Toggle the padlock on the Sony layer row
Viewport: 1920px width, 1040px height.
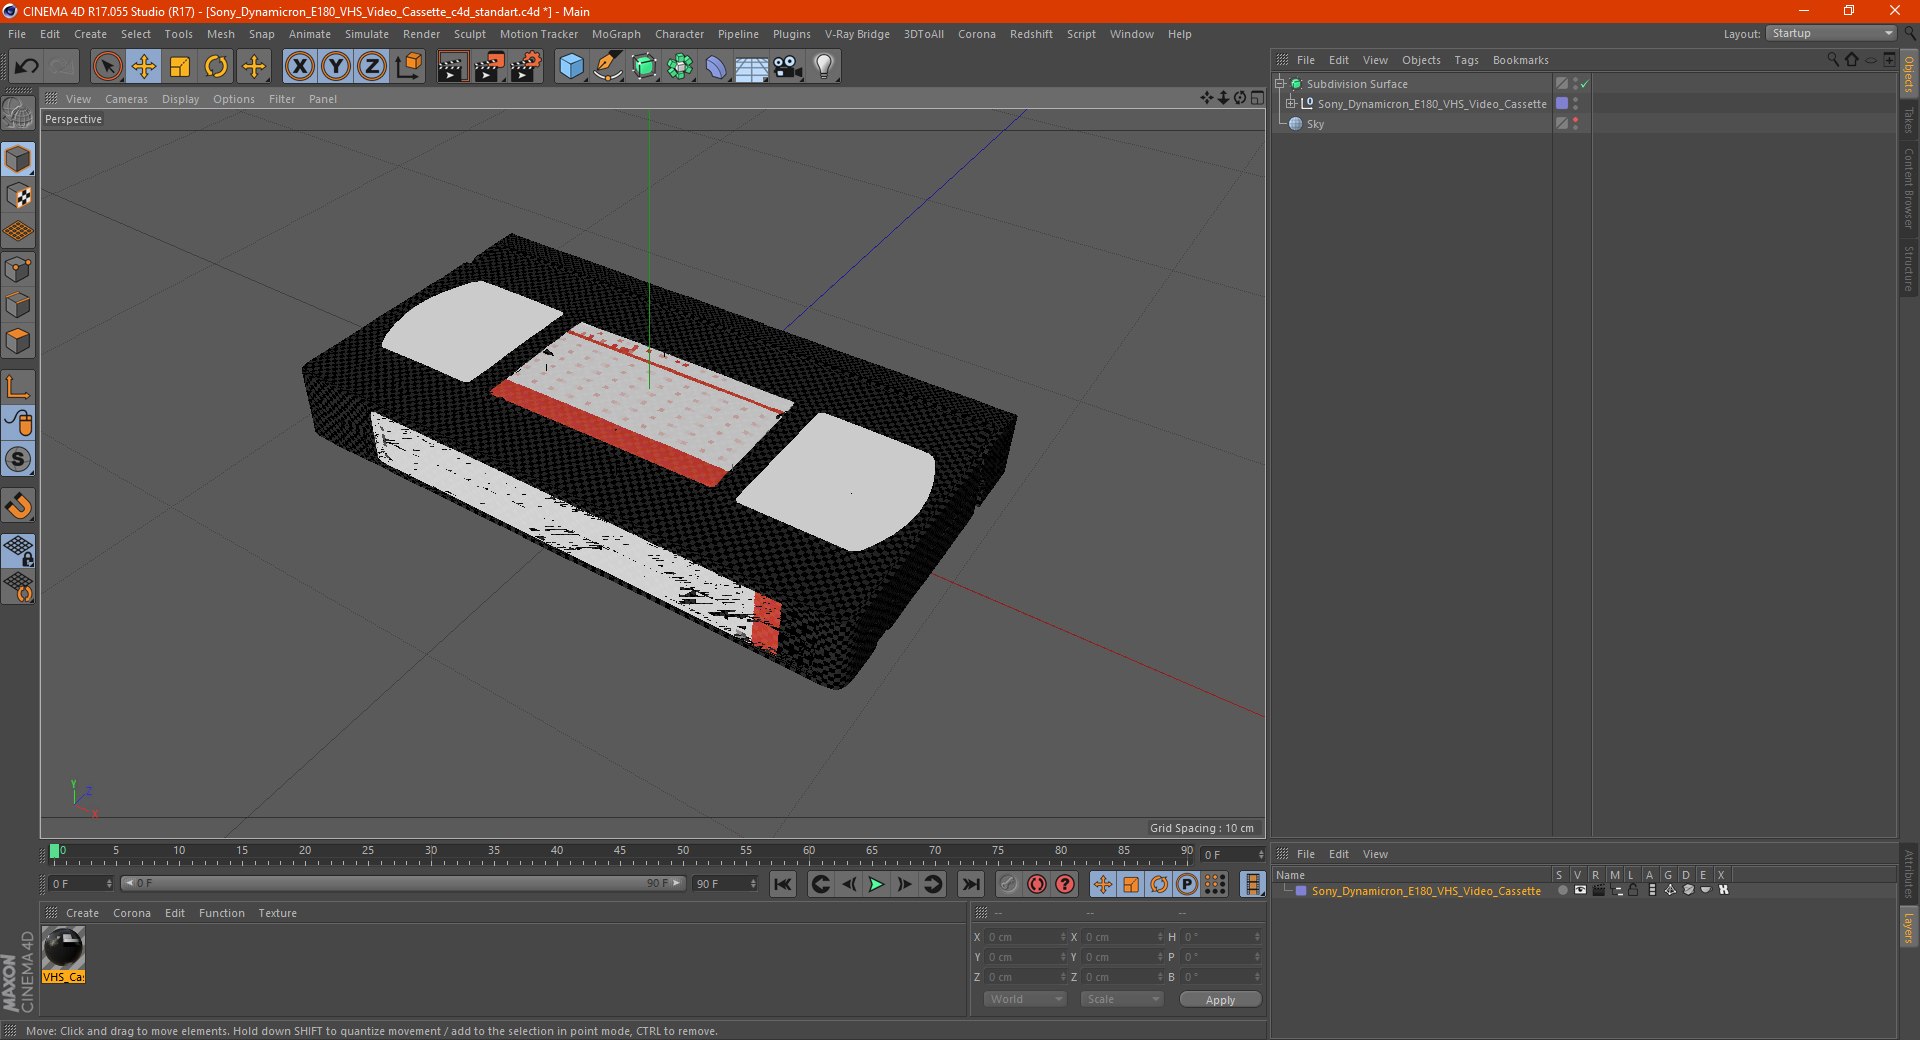pyautogui.click(x=1633, y=890)
